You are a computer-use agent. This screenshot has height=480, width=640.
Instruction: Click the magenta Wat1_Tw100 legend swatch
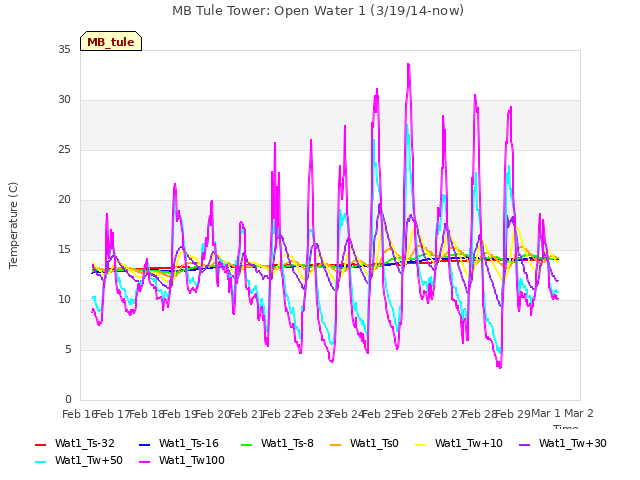(144, 462)
